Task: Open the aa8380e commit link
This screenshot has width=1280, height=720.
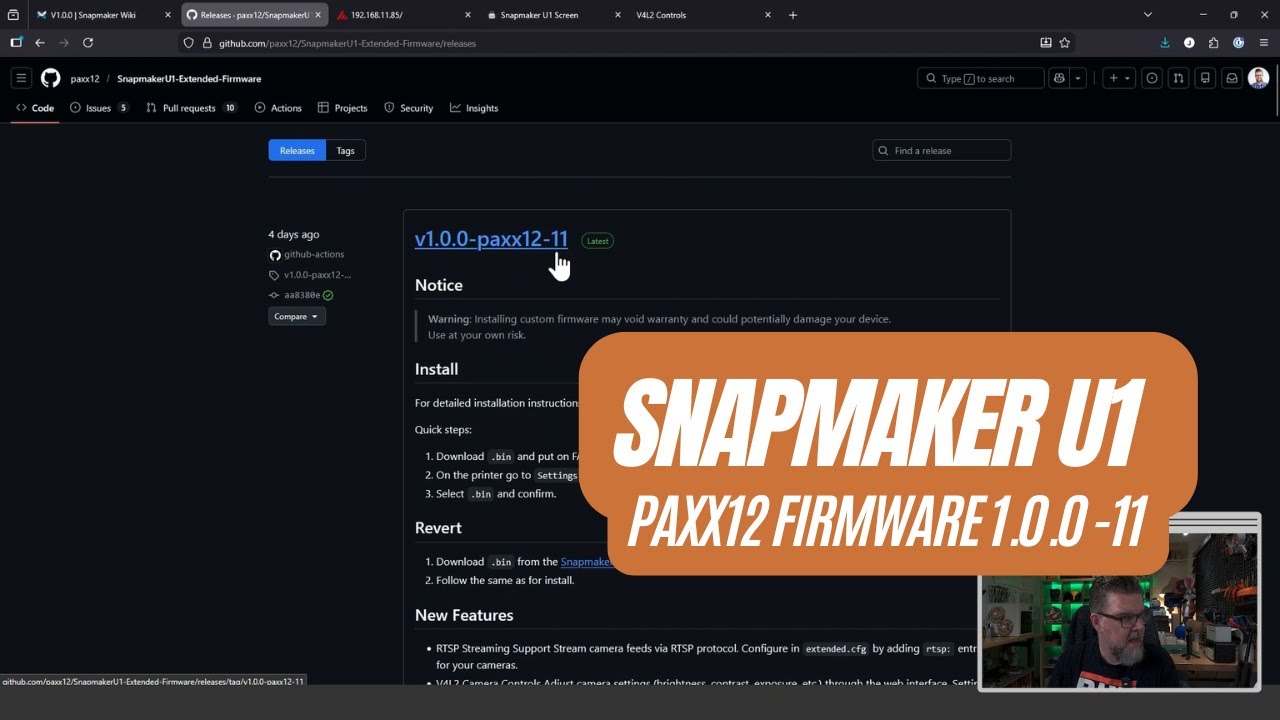Action: click(x=302, y=296)
